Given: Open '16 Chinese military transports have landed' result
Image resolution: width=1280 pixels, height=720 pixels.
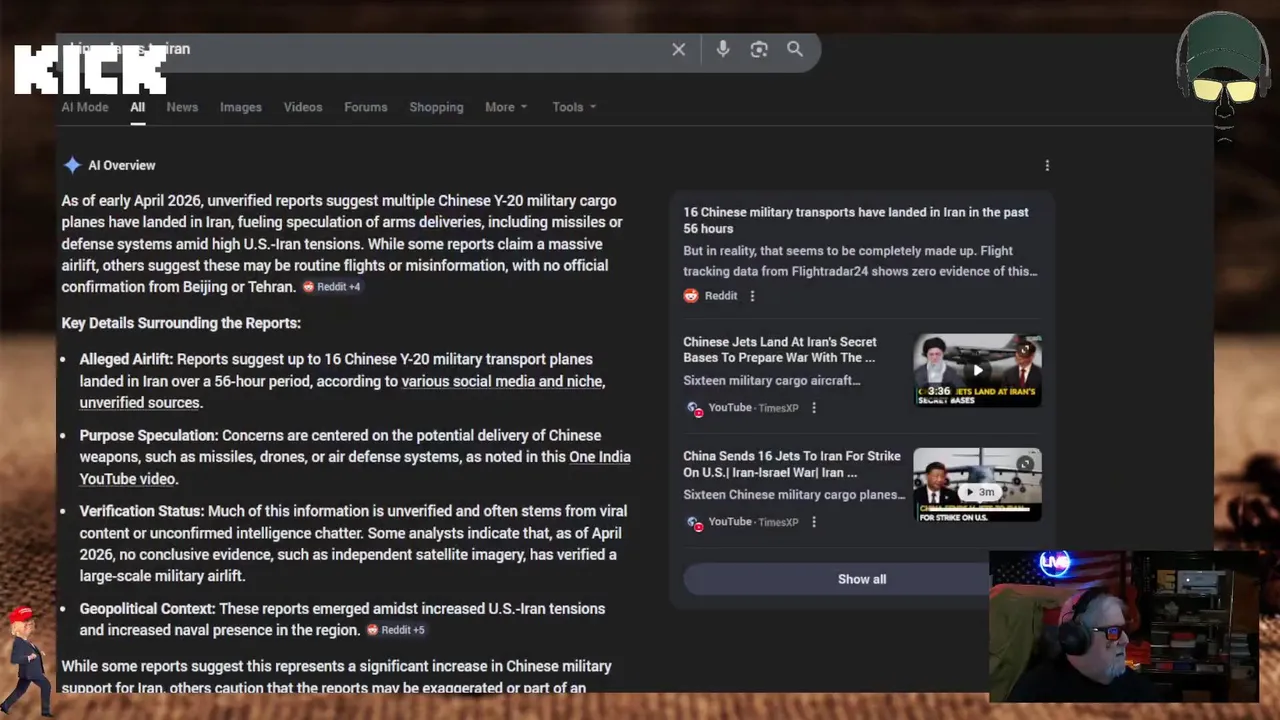Looking at the screenshot, I should pos(856,220).
